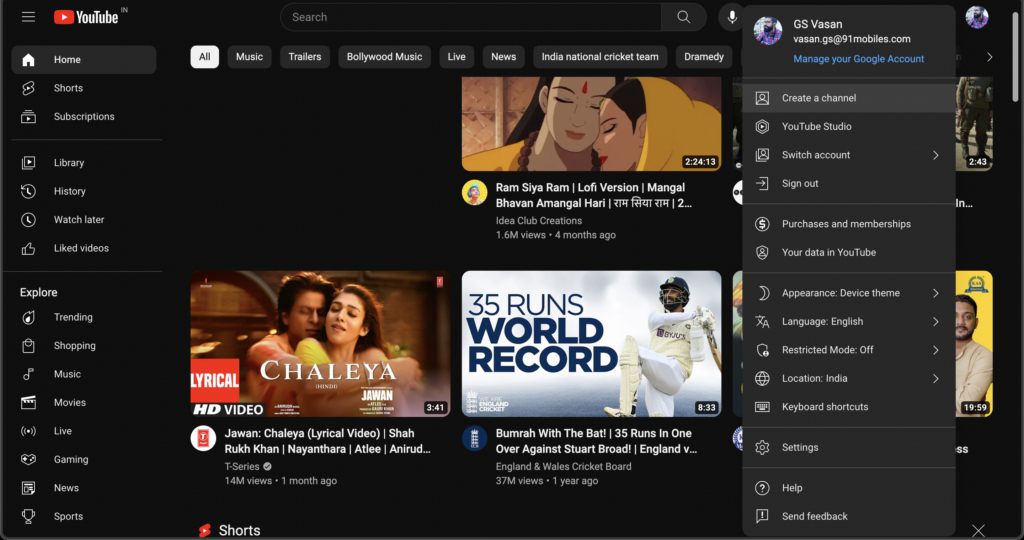Image resolution: width=1024 pixels, height=540 pixels.
Task: Click the T-Series channel avatar
Action: pyautogui.click(x=203, y=438)
